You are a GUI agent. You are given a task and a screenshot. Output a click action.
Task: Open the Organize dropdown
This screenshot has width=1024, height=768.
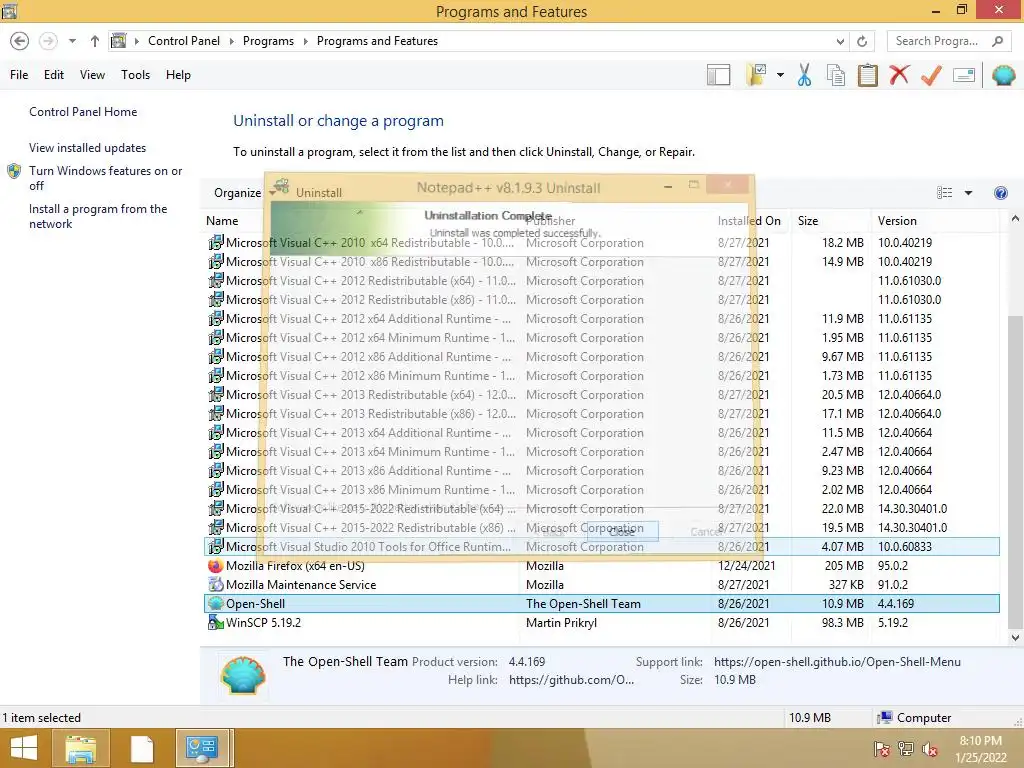click(x=244, y=193)
